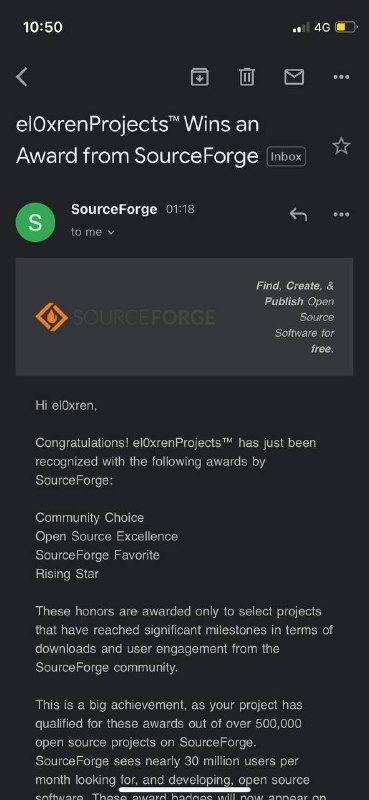Archive this email with the archive icon
Viewport: 369px width, 800px height.
(200, 77)
